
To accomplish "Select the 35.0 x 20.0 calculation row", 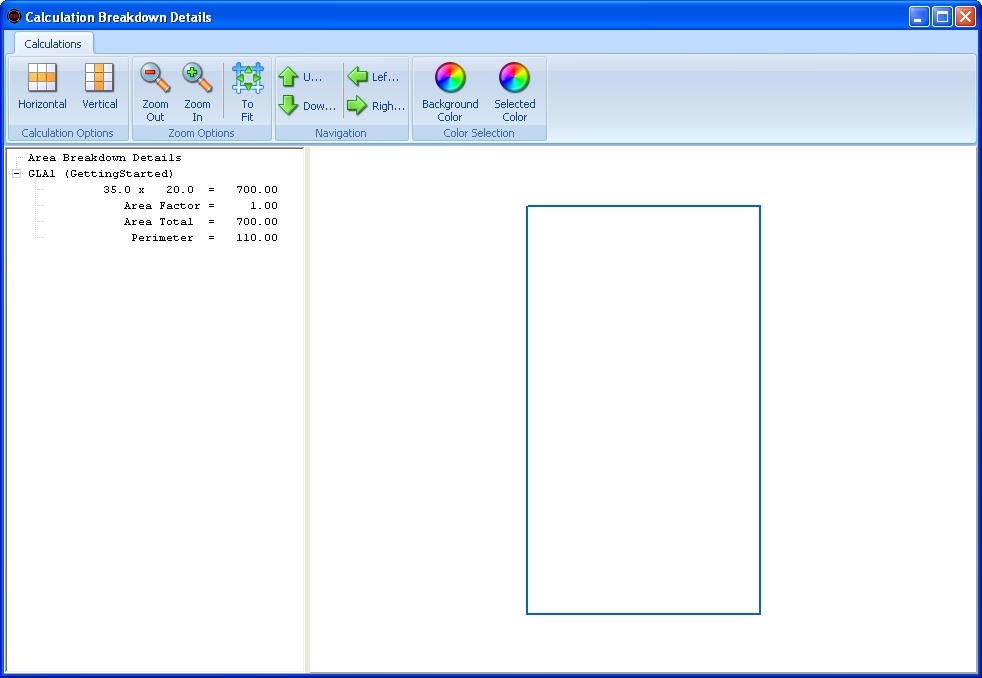I will (x=190, y=190).
